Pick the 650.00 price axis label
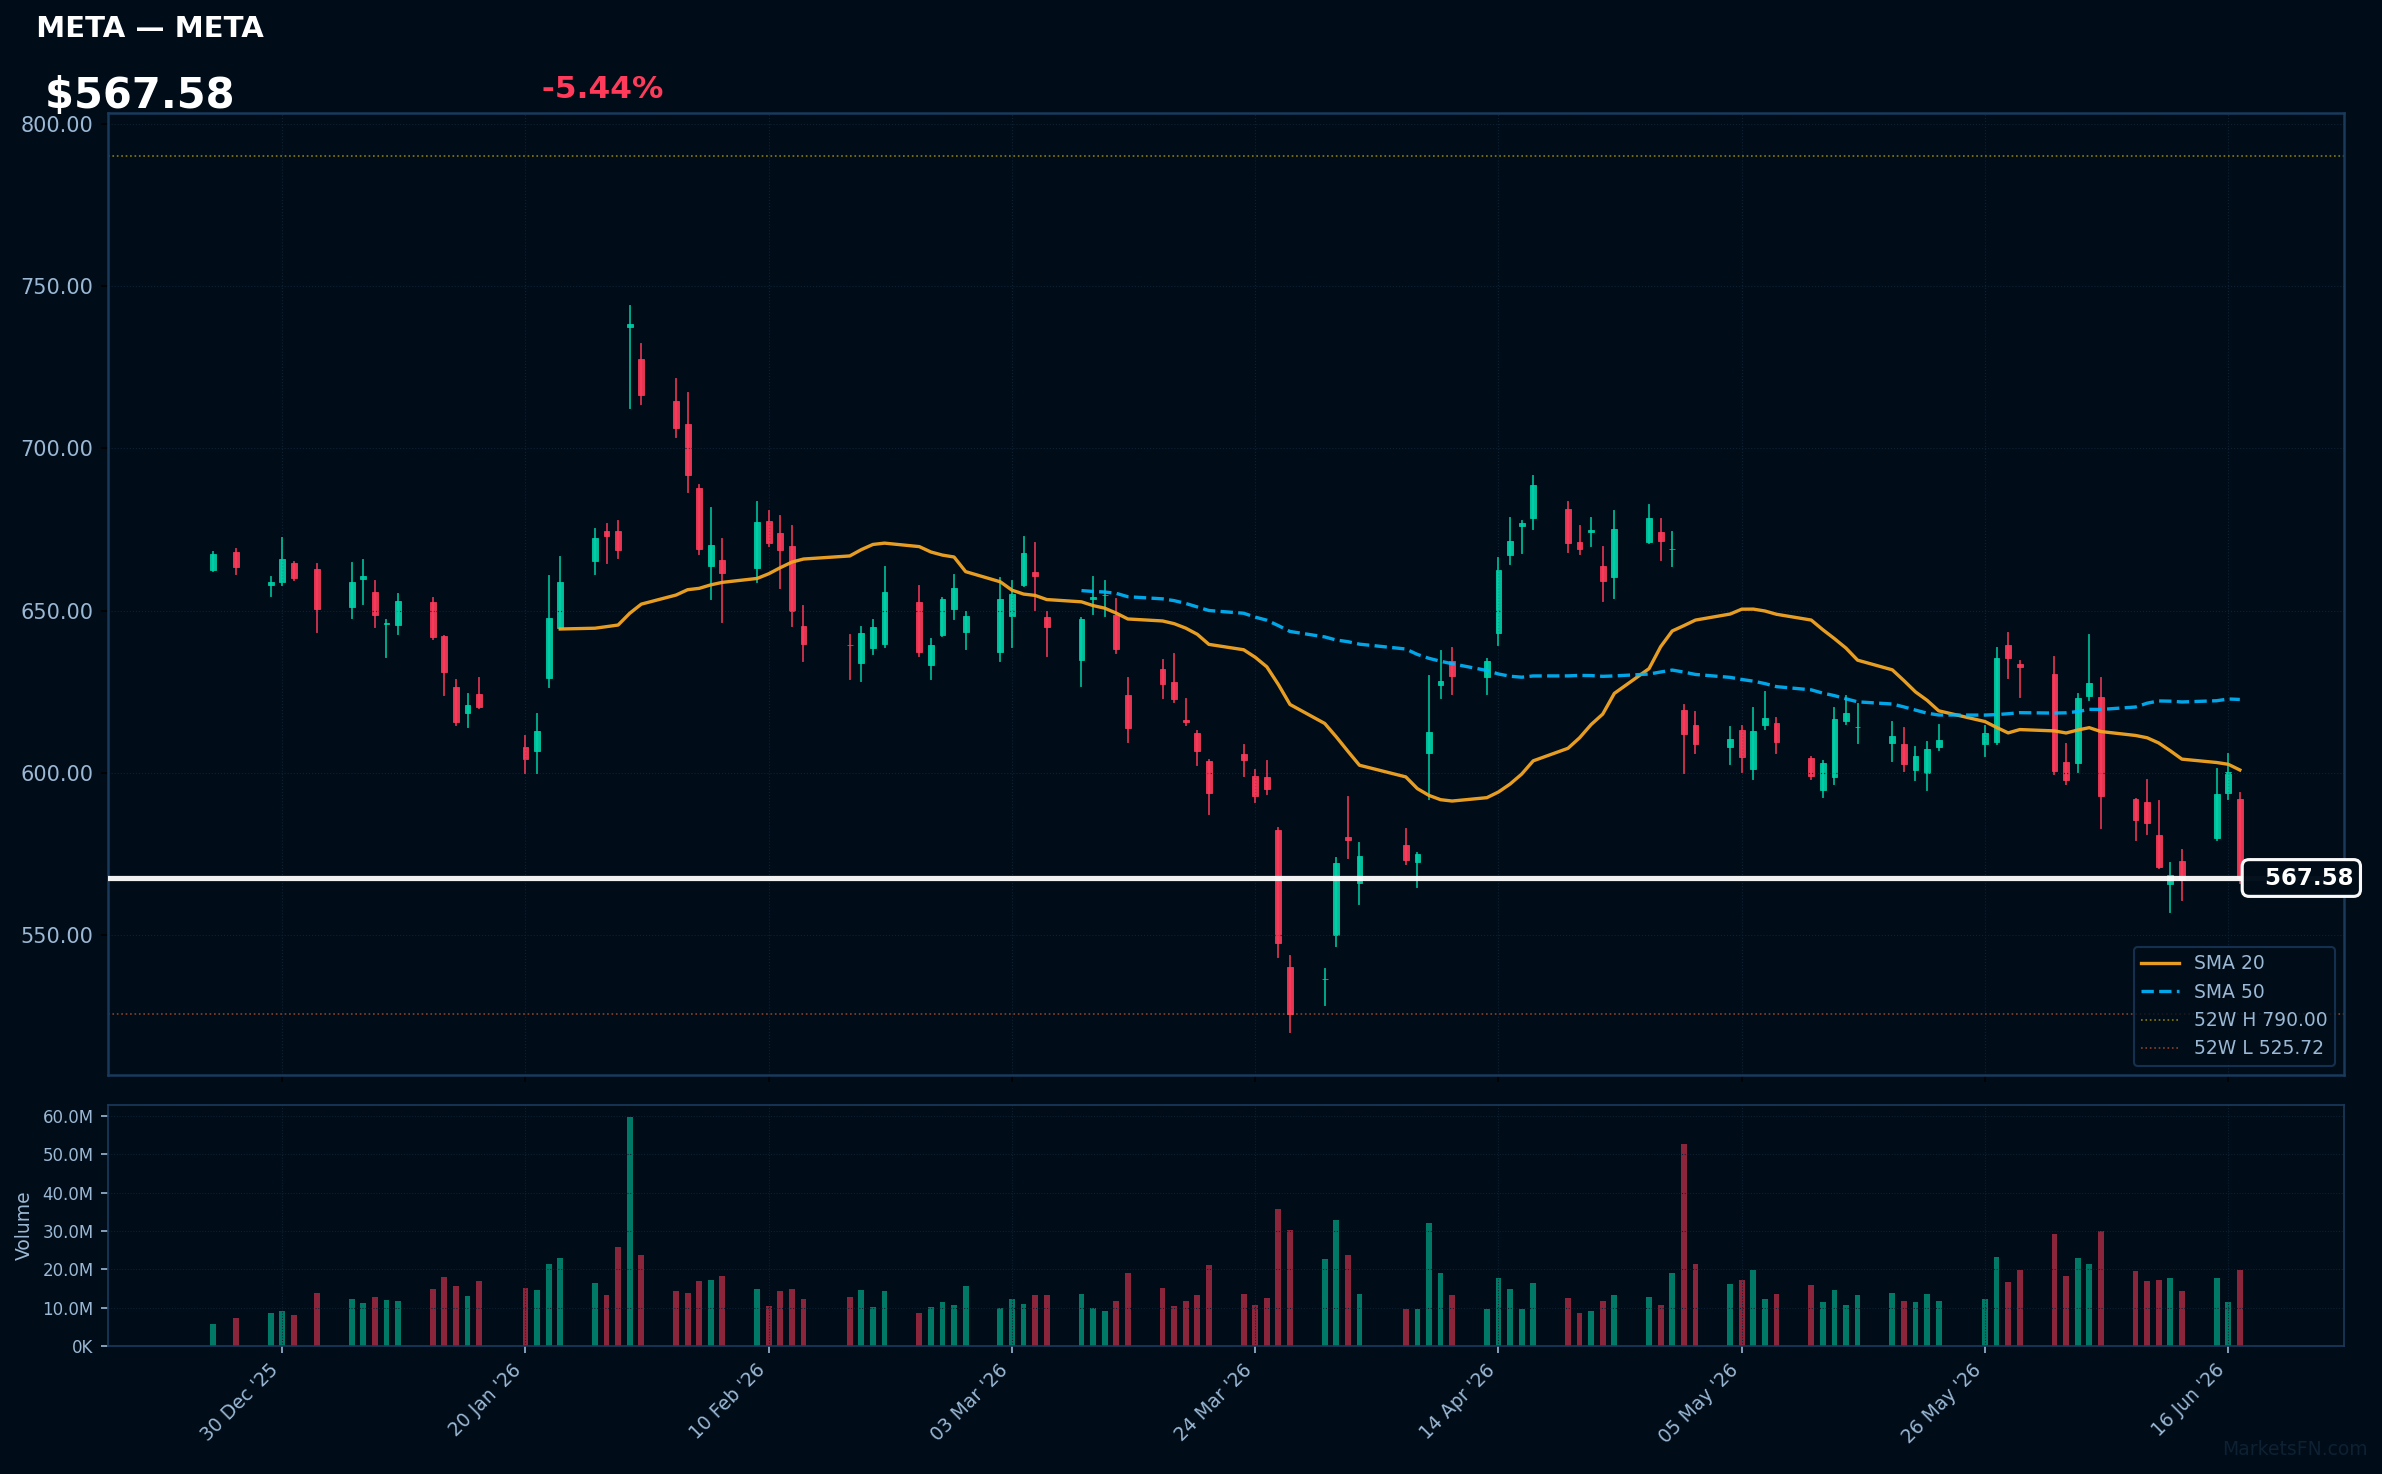 pos(57,611)
